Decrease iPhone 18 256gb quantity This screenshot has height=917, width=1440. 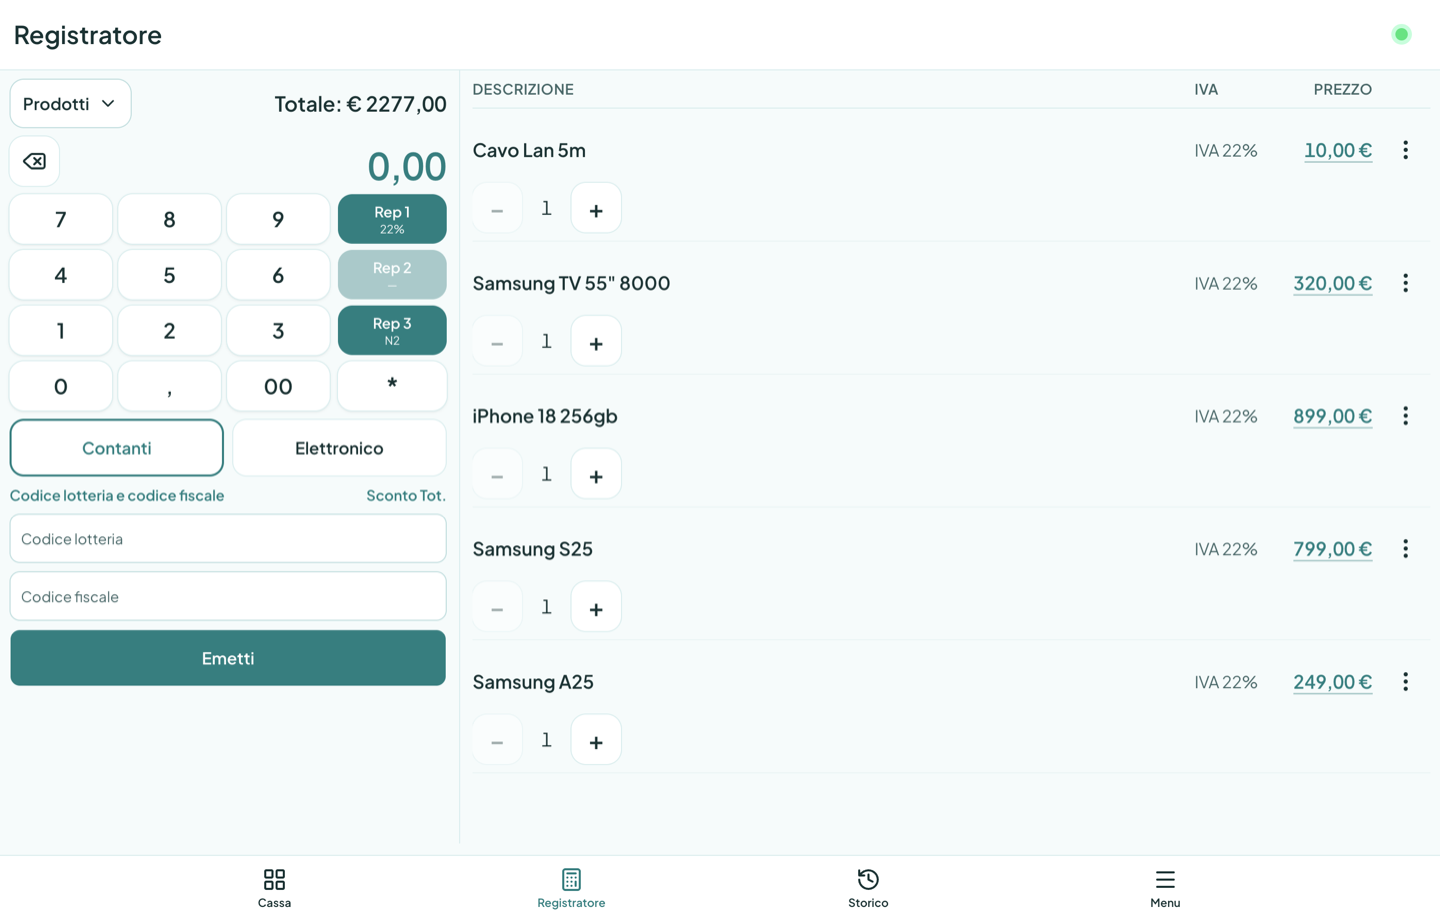(x=497, y=474)
